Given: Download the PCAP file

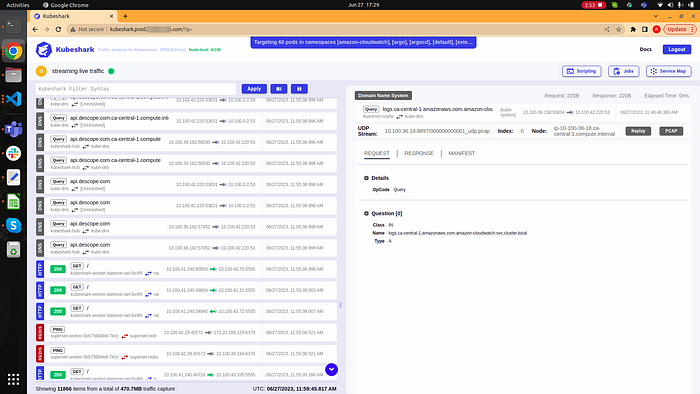Looking at the screenshot, I should pyautogui.click(x=671, y=131).
